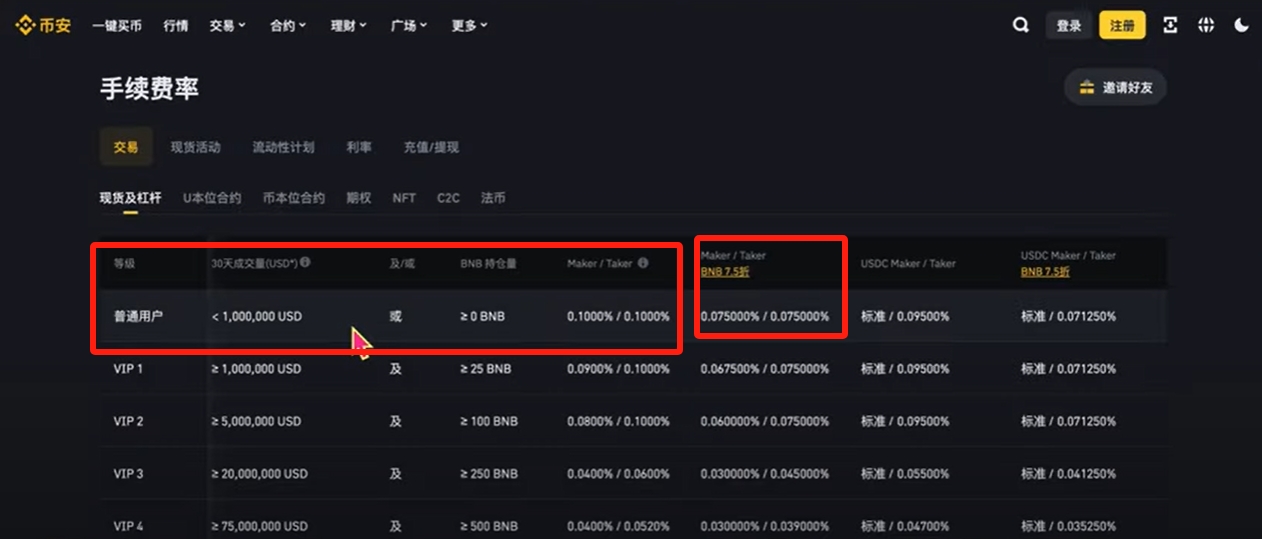Open 行情 in top navigation
Screen dimensions: 1262x539
176,26
